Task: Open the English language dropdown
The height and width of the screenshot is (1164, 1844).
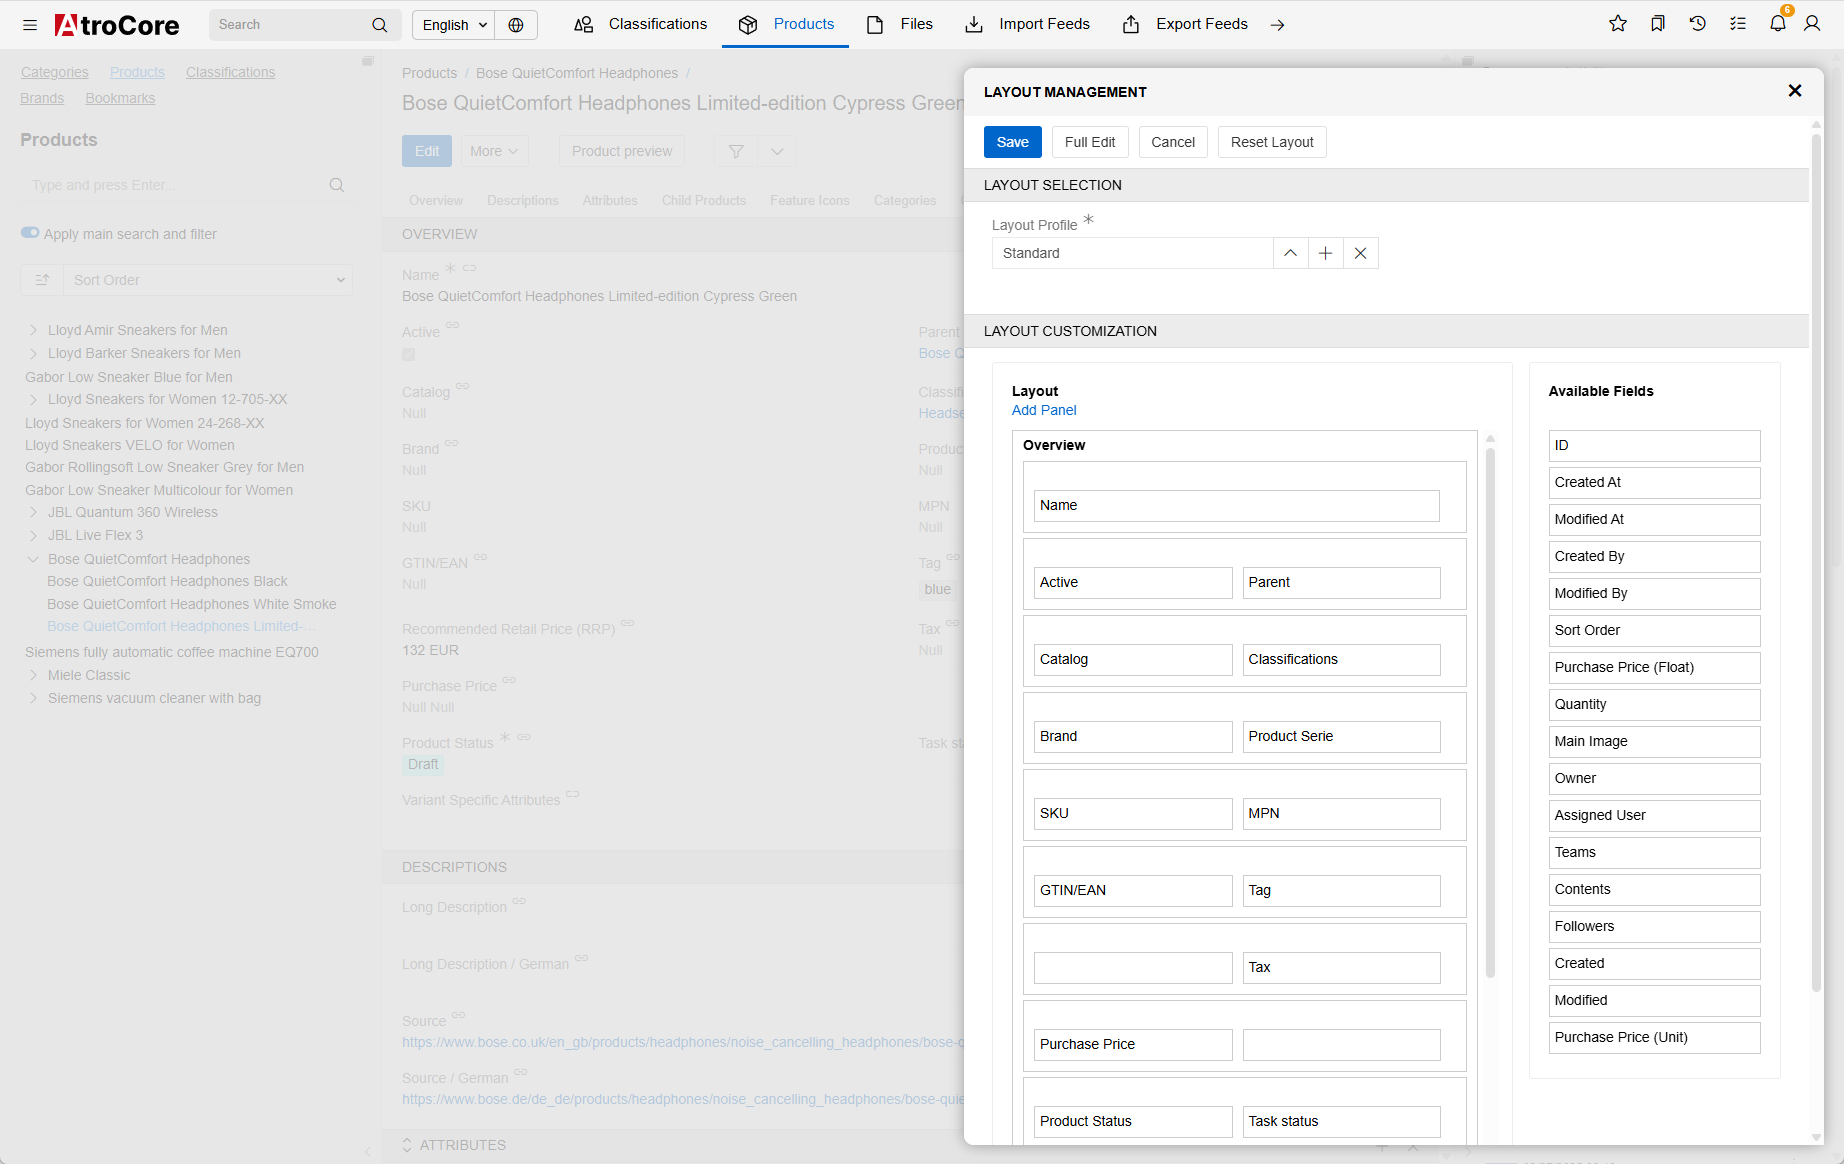Action: tap(454, 25)
